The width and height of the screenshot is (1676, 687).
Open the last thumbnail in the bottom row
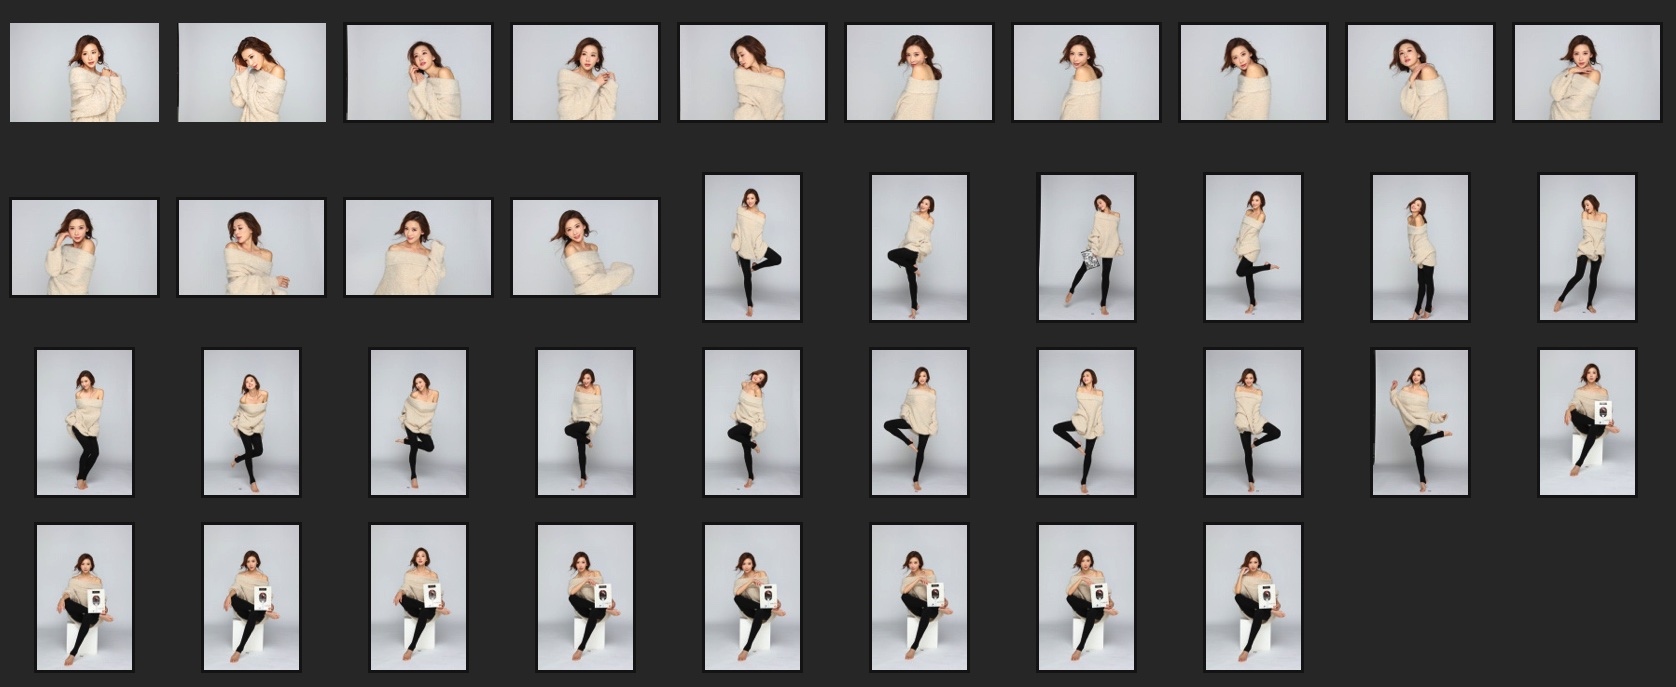[1253, 597]
